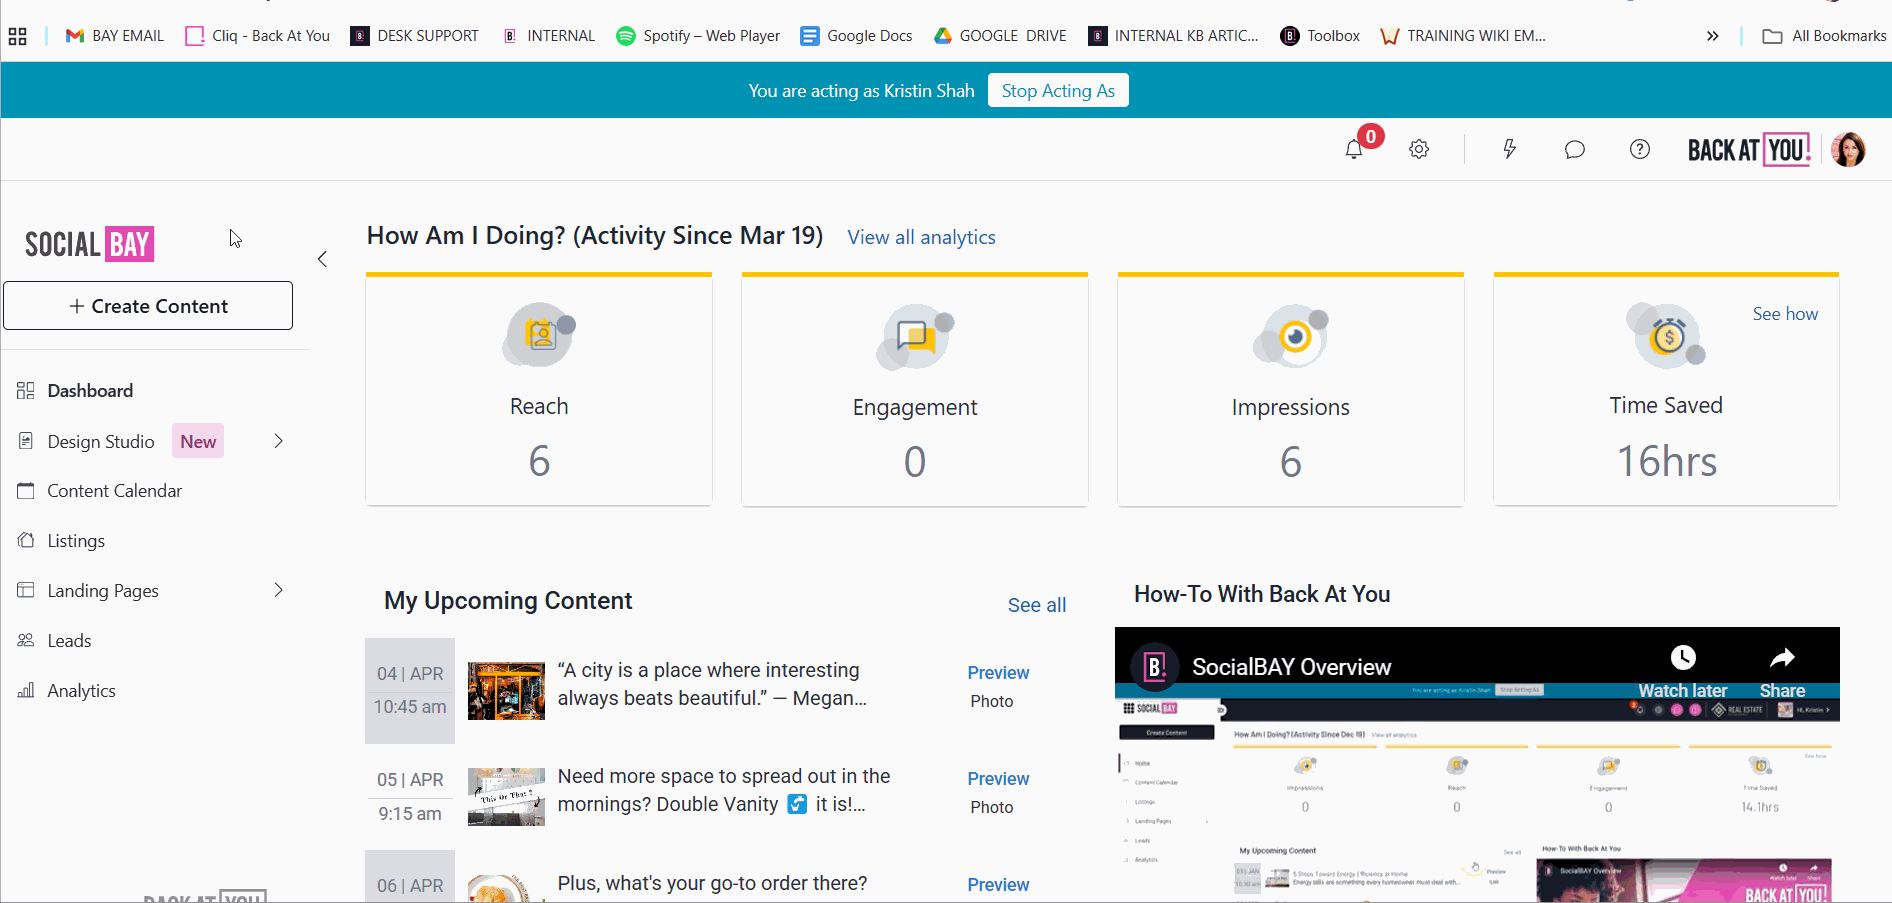This screenshot has width=1892, height=903.
Task: Open the notifications bell icon
Action: coord(1354,149)
